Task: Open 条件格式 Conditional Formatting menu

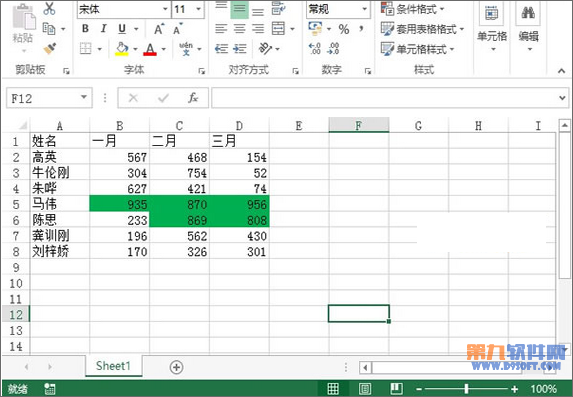Action: coord(412,9)
